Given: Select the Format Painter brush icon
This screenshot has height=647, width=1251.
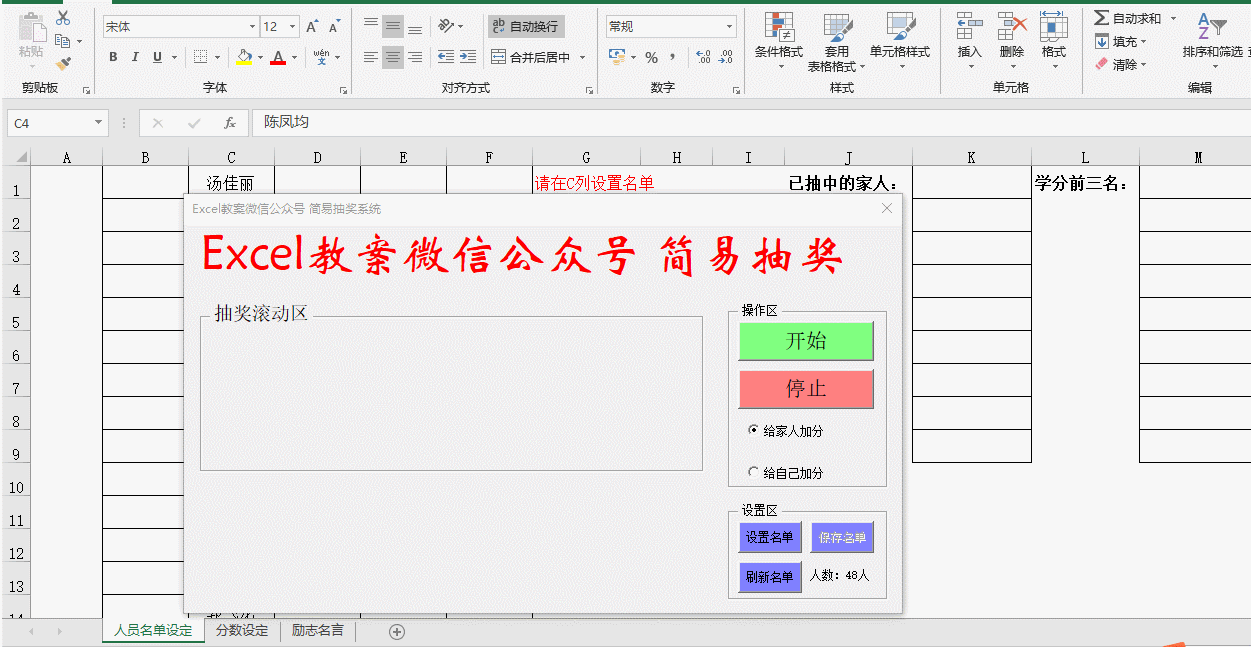Looking at the screenshot, I should click(63, 63).
